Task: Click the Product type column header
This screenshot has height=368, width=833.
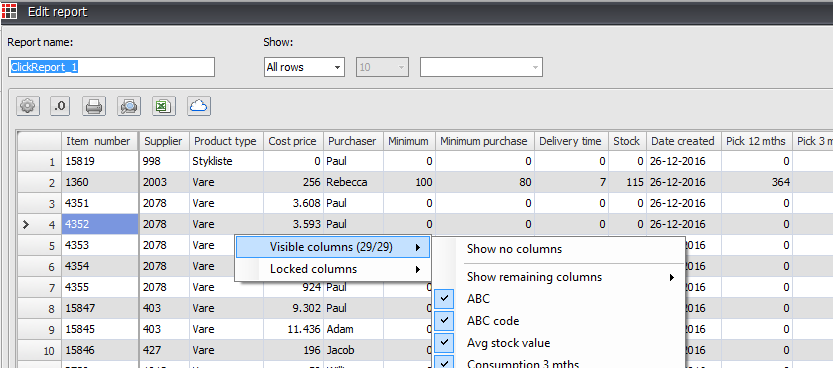Action: point(226,141)
